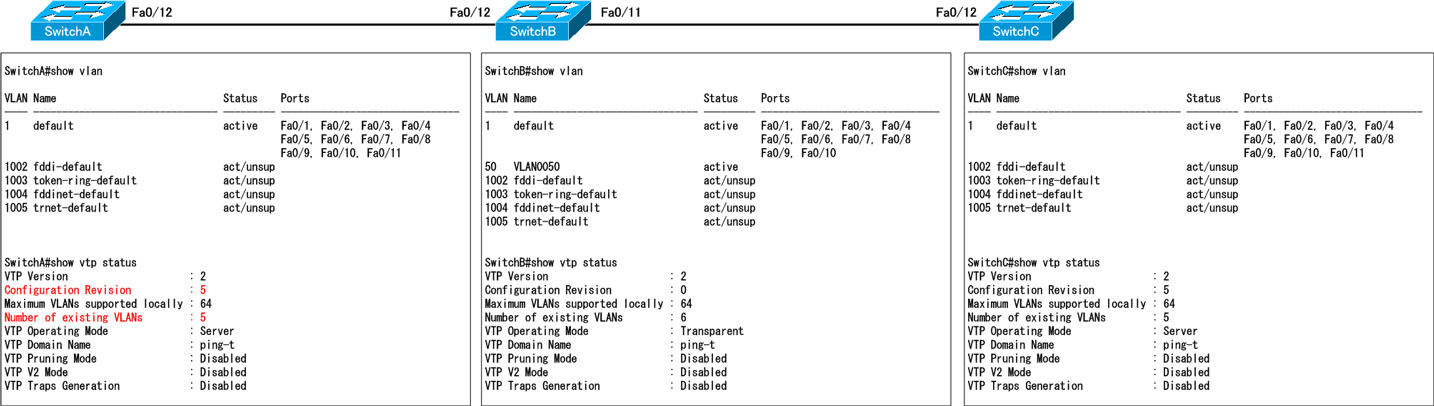Click the Status column header in SwitchC output
This screenshot has height=406, width=1434.
coord(1203,98)
